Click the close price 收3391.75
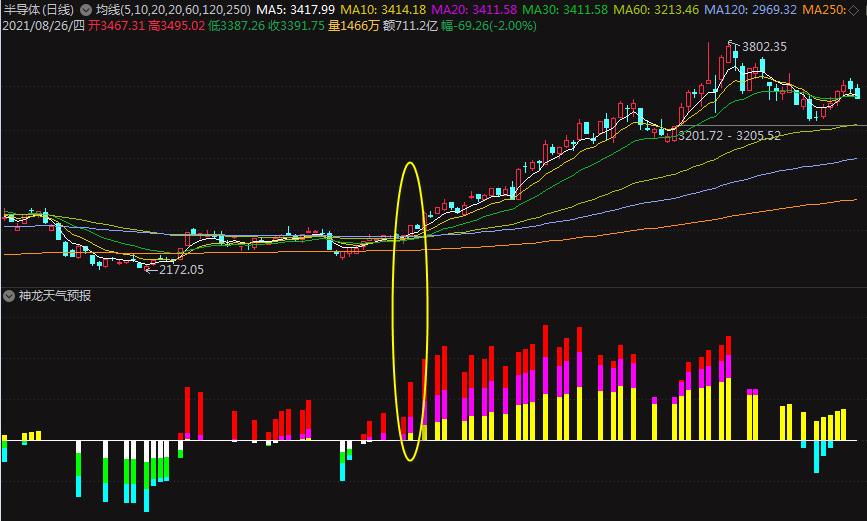The height and width of the screenshot is (521, 867). 296,26
